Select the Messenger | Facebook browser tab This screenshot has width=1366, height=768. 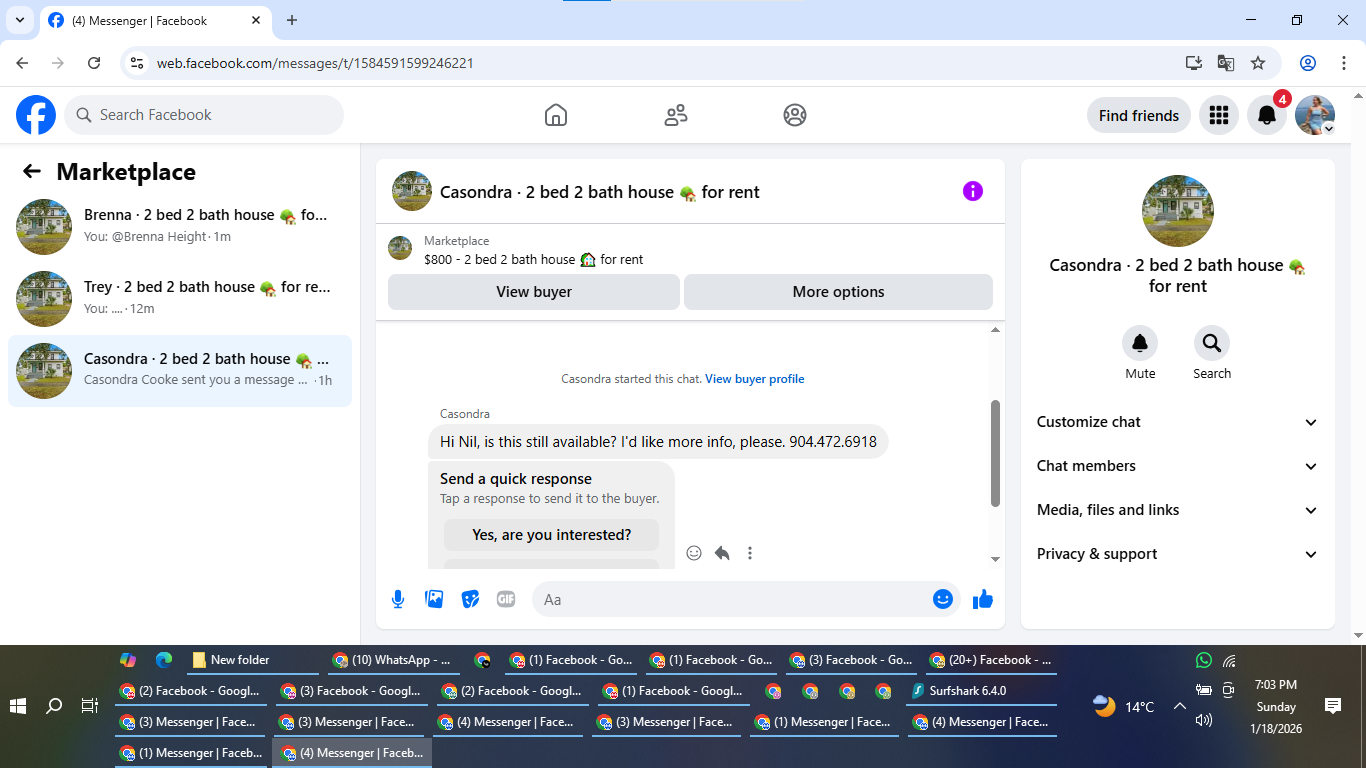[156, 21]
